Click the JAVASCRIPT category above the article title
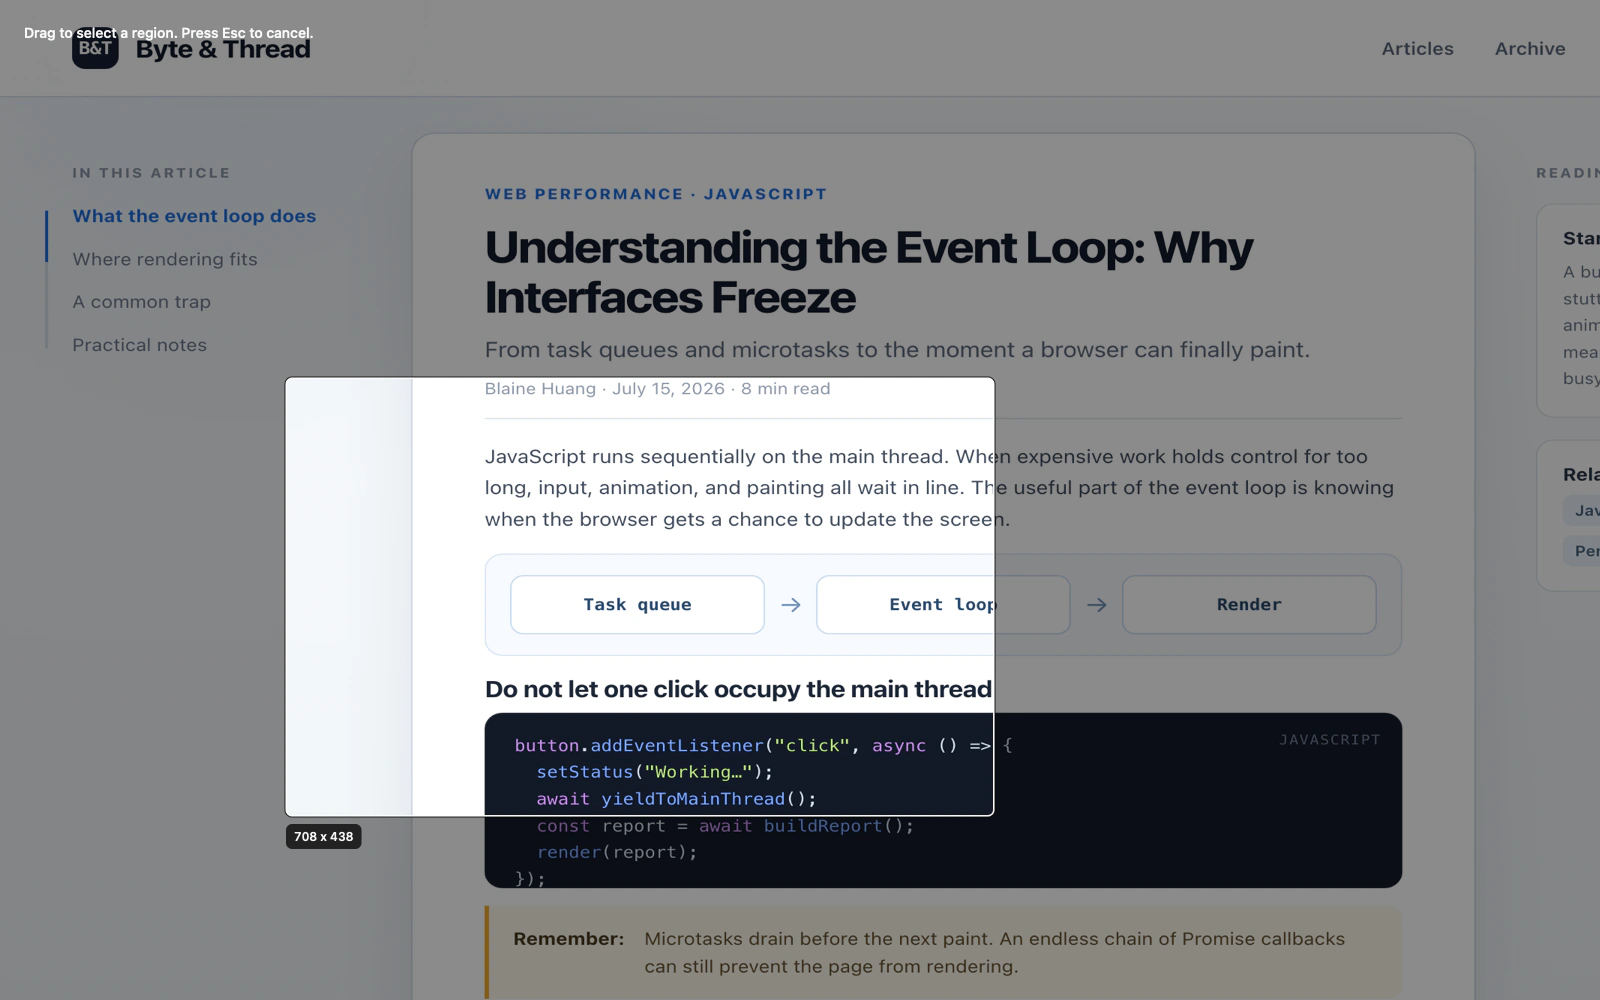Viewport: 1600px width, 1000px height. click(765, 194)
